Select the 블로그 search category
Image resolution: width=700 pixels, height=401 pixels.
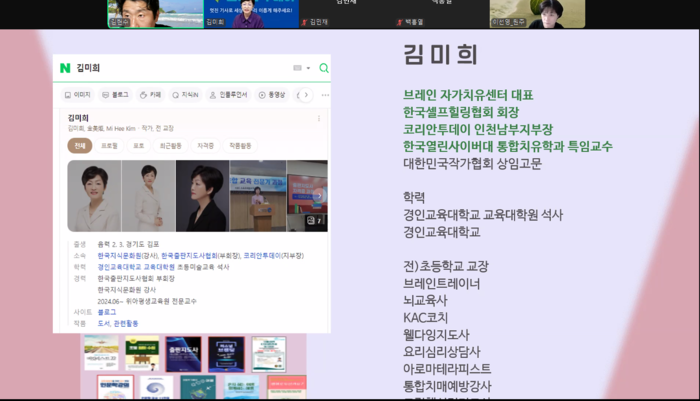115,95
